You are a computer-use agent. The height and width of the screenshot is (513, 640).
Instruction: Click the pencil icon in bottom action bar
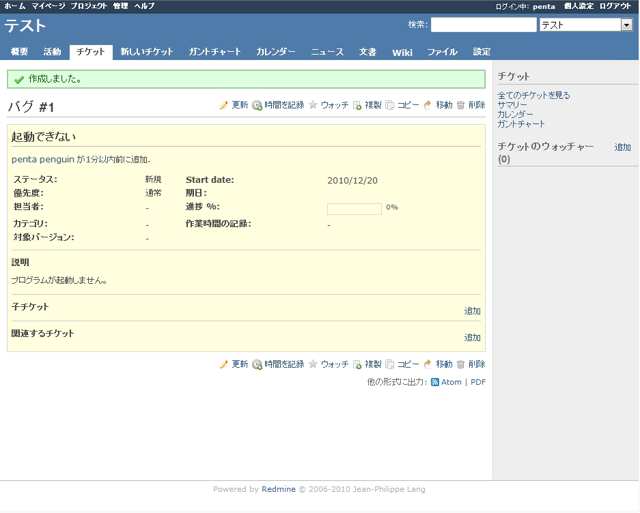click(224, 364)
